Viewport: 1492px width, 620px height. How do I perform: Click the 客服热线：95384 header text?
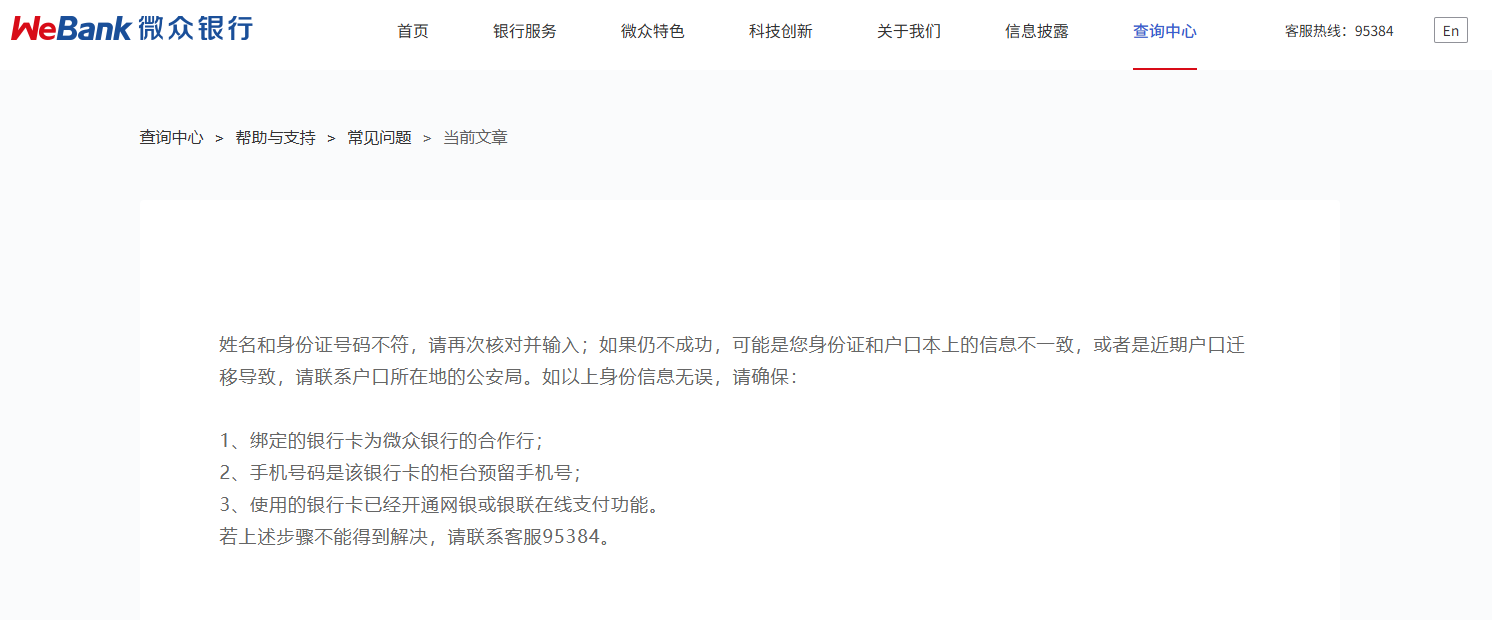click(1339, 31)
